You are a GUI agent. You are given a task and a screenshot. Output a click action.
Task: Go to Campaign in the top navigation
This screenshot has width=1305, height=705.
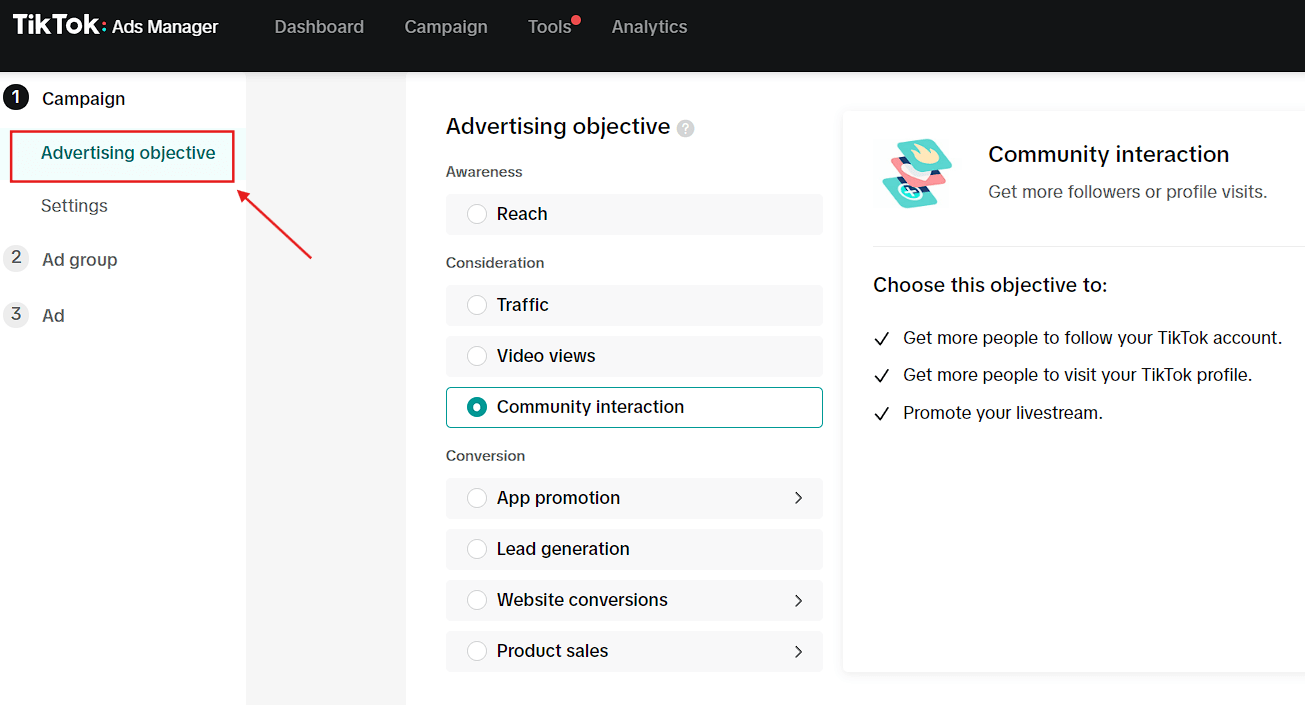(x=446, y=27)
